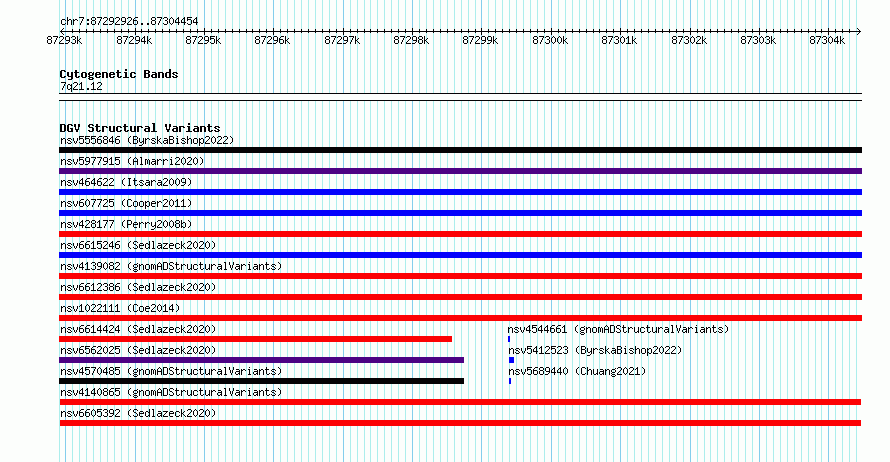Viewport: 890px width, 462px height.
Task: Select the black bar under nsv4570485
Action: coord(262,381)
